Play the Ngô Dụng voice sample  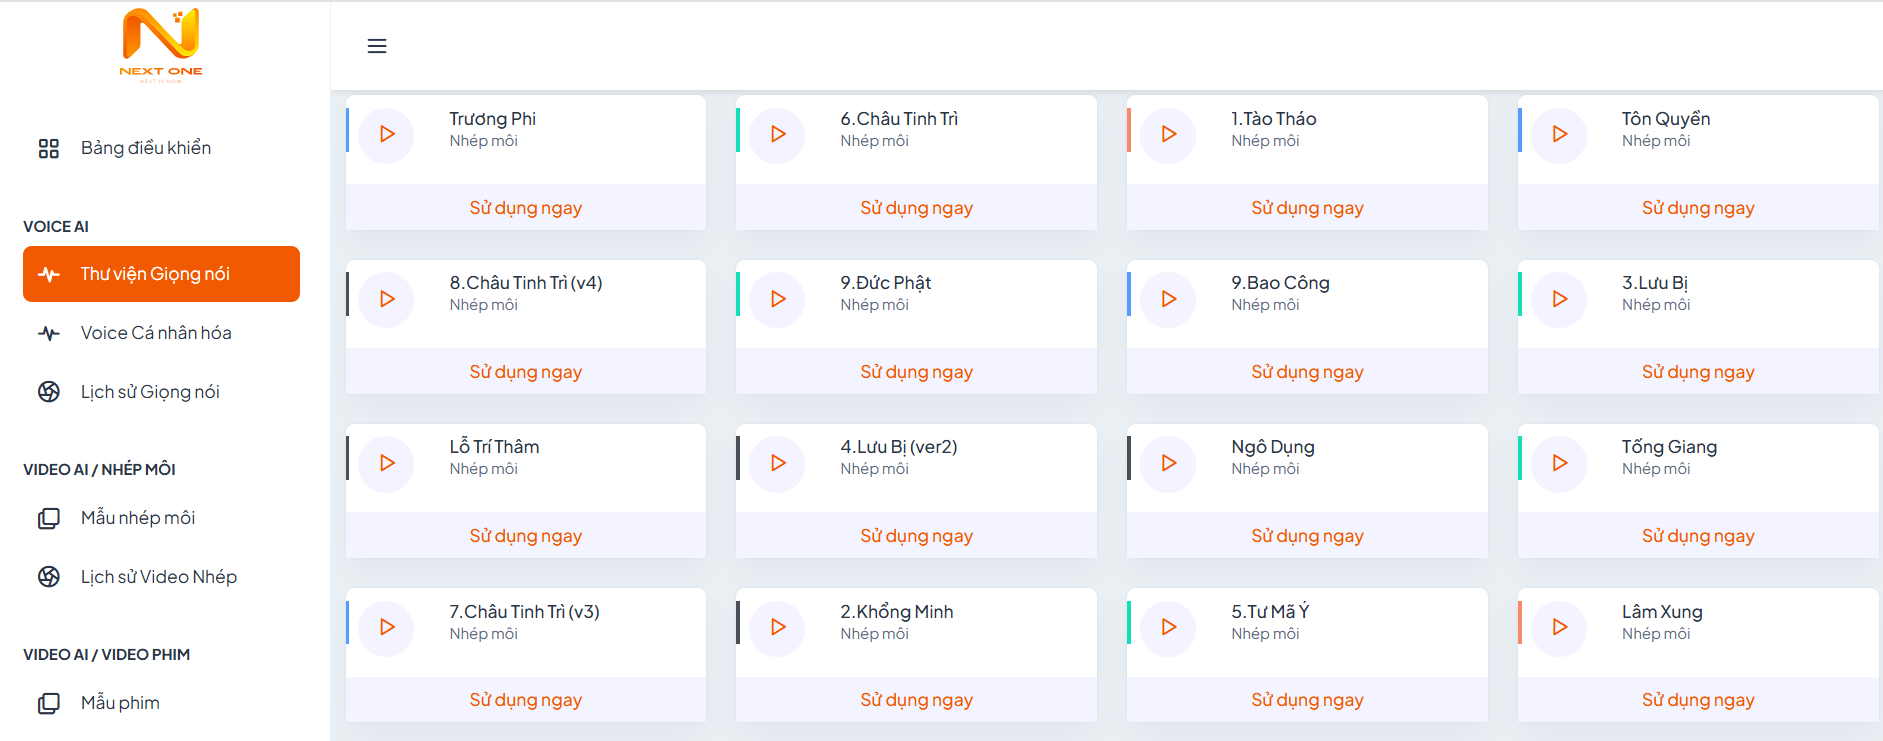(1168, 463)
